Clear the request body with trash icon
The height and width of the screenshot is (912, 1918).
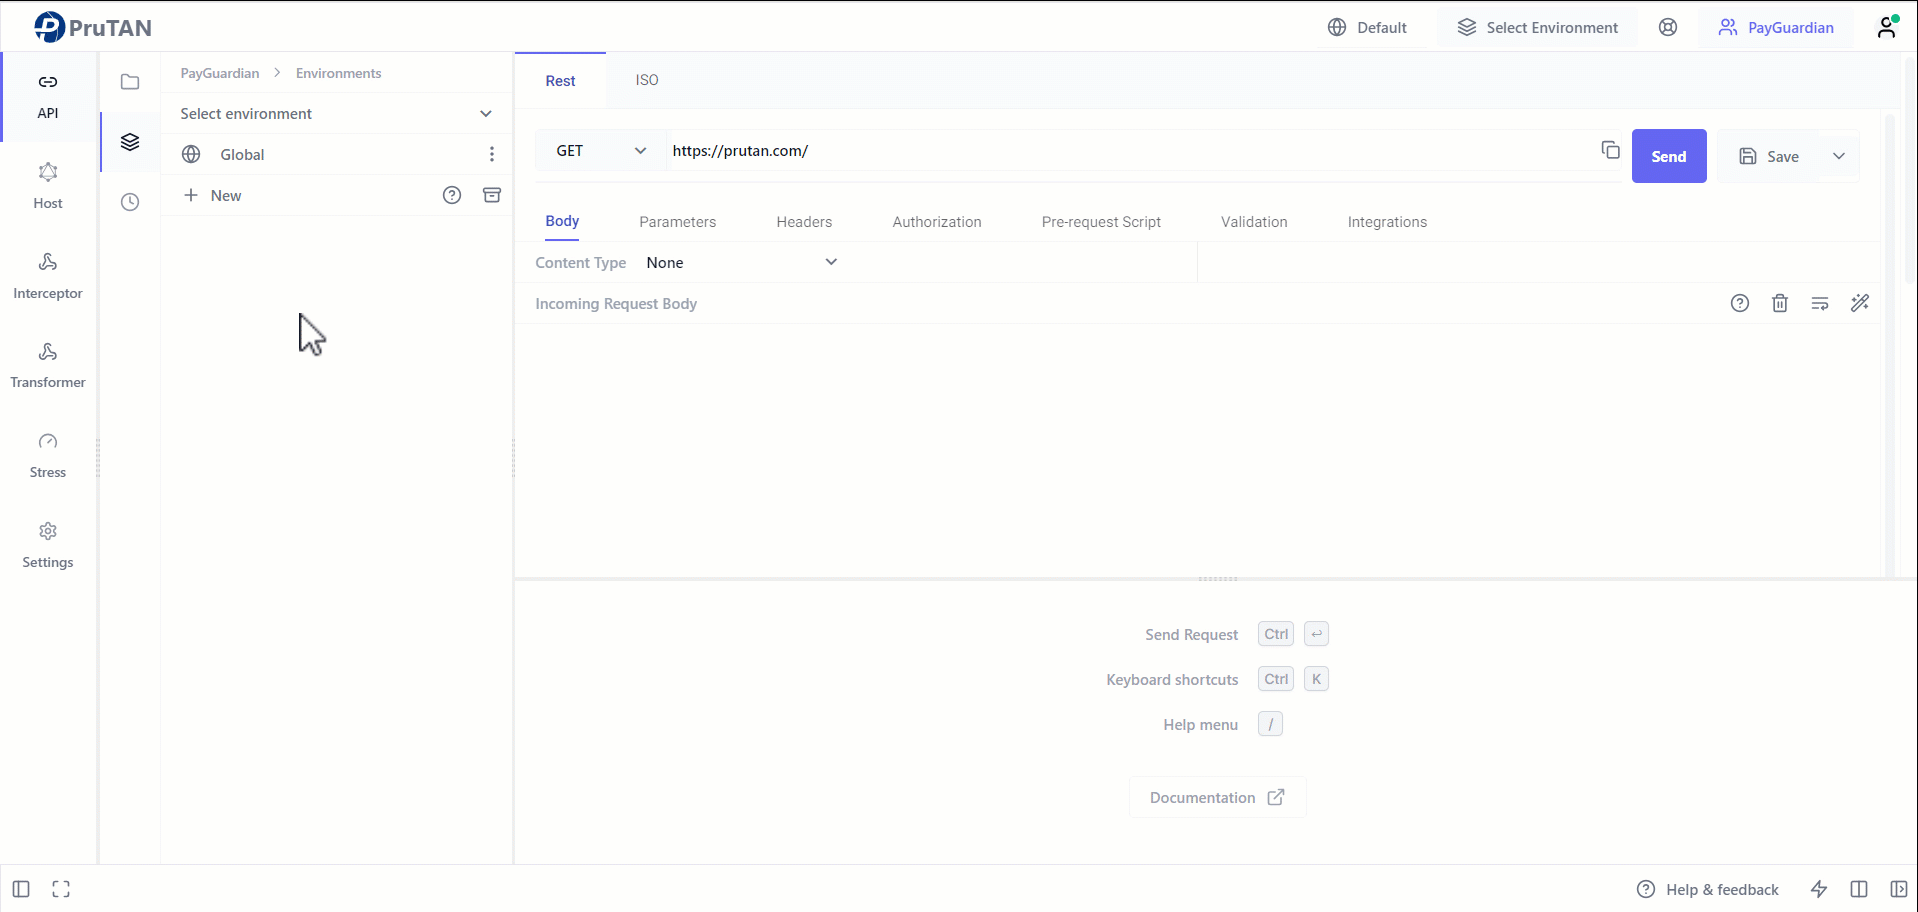(x=1780, y=303)
